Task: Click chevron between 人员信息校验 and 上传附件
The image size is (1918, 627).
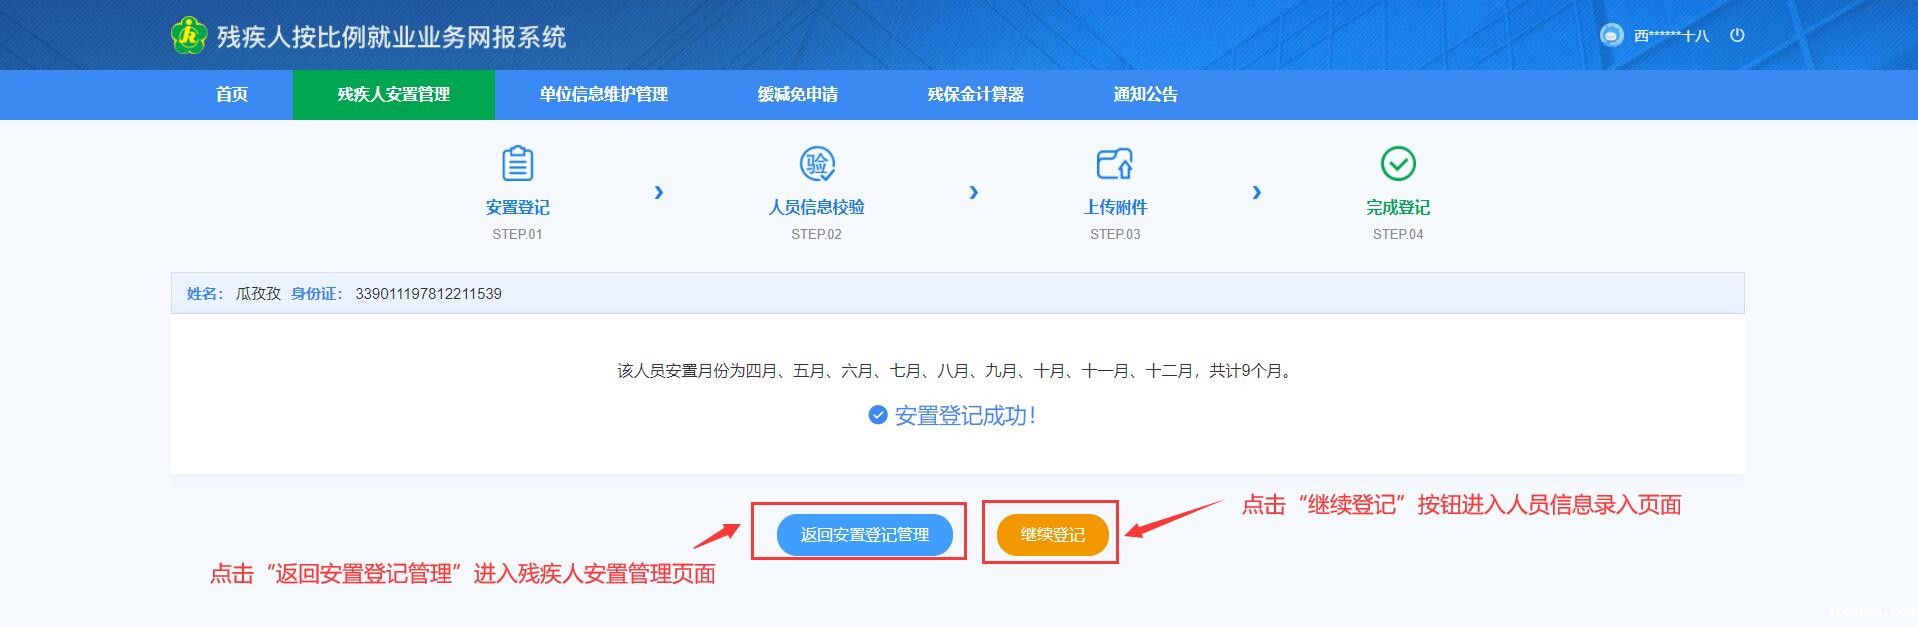Action: 974,192
